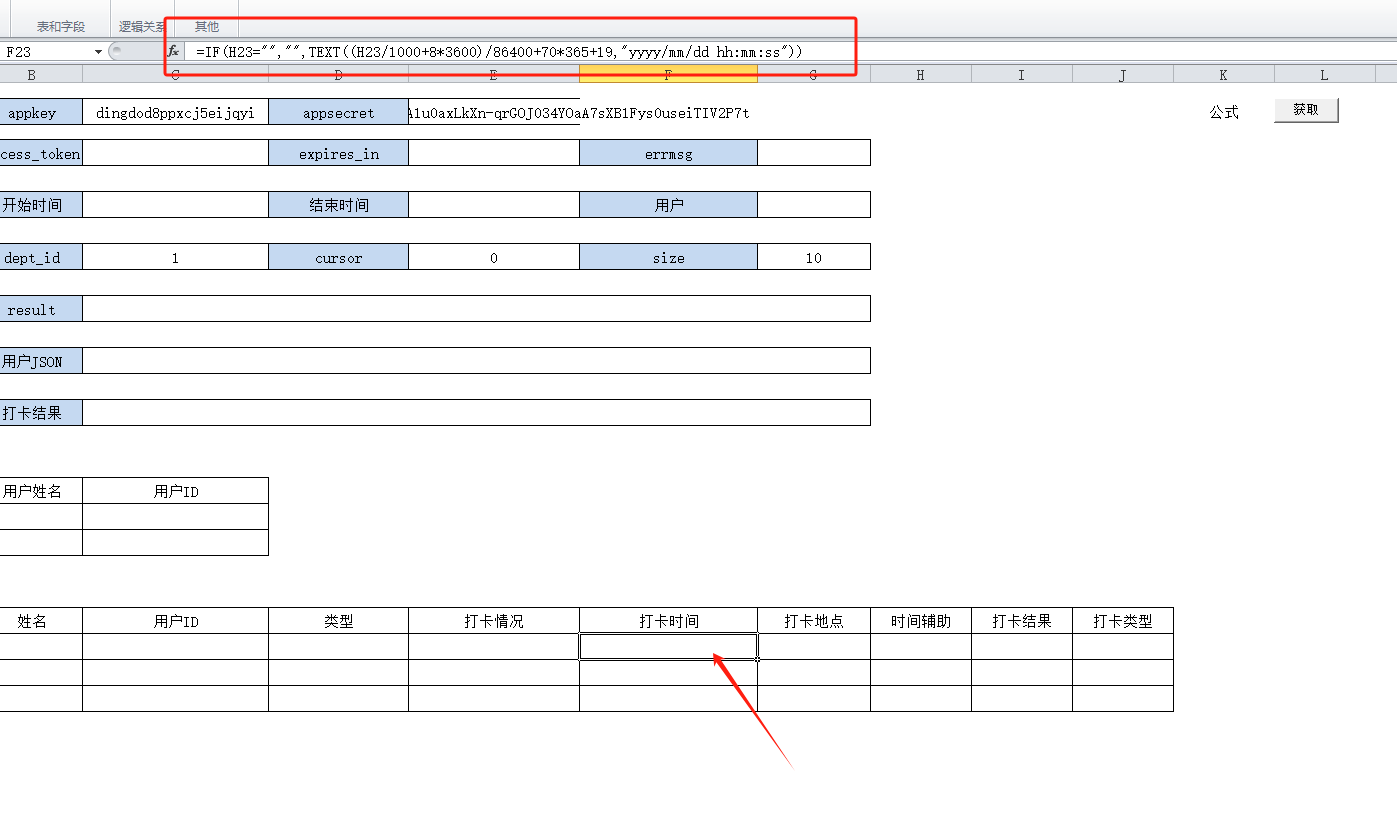This screenshot has height=817, width=1397.
Task: Open the Name Box dropdown arrow
Action: coord(98,52)
